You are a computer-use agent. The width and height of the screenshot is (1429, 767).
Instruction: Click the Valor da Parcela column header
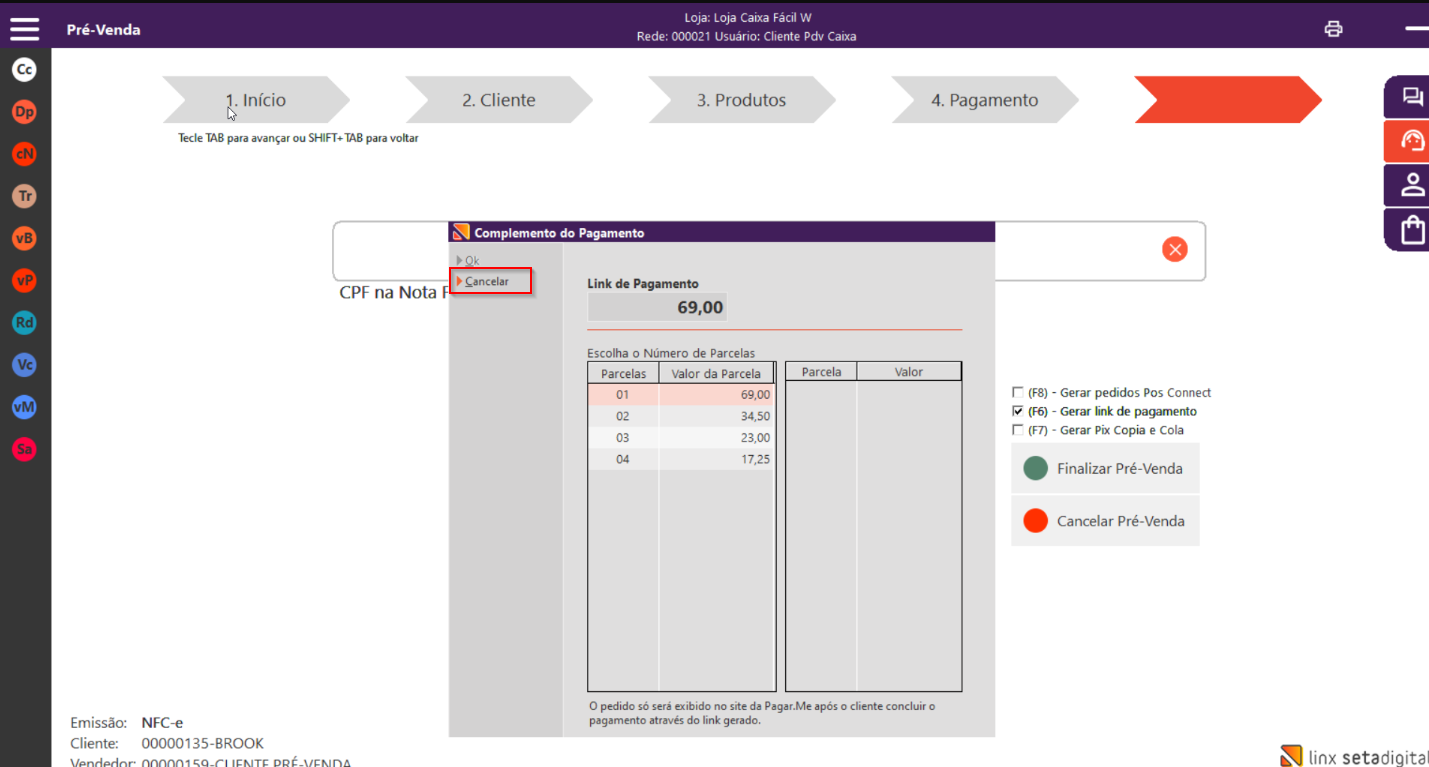716,373
